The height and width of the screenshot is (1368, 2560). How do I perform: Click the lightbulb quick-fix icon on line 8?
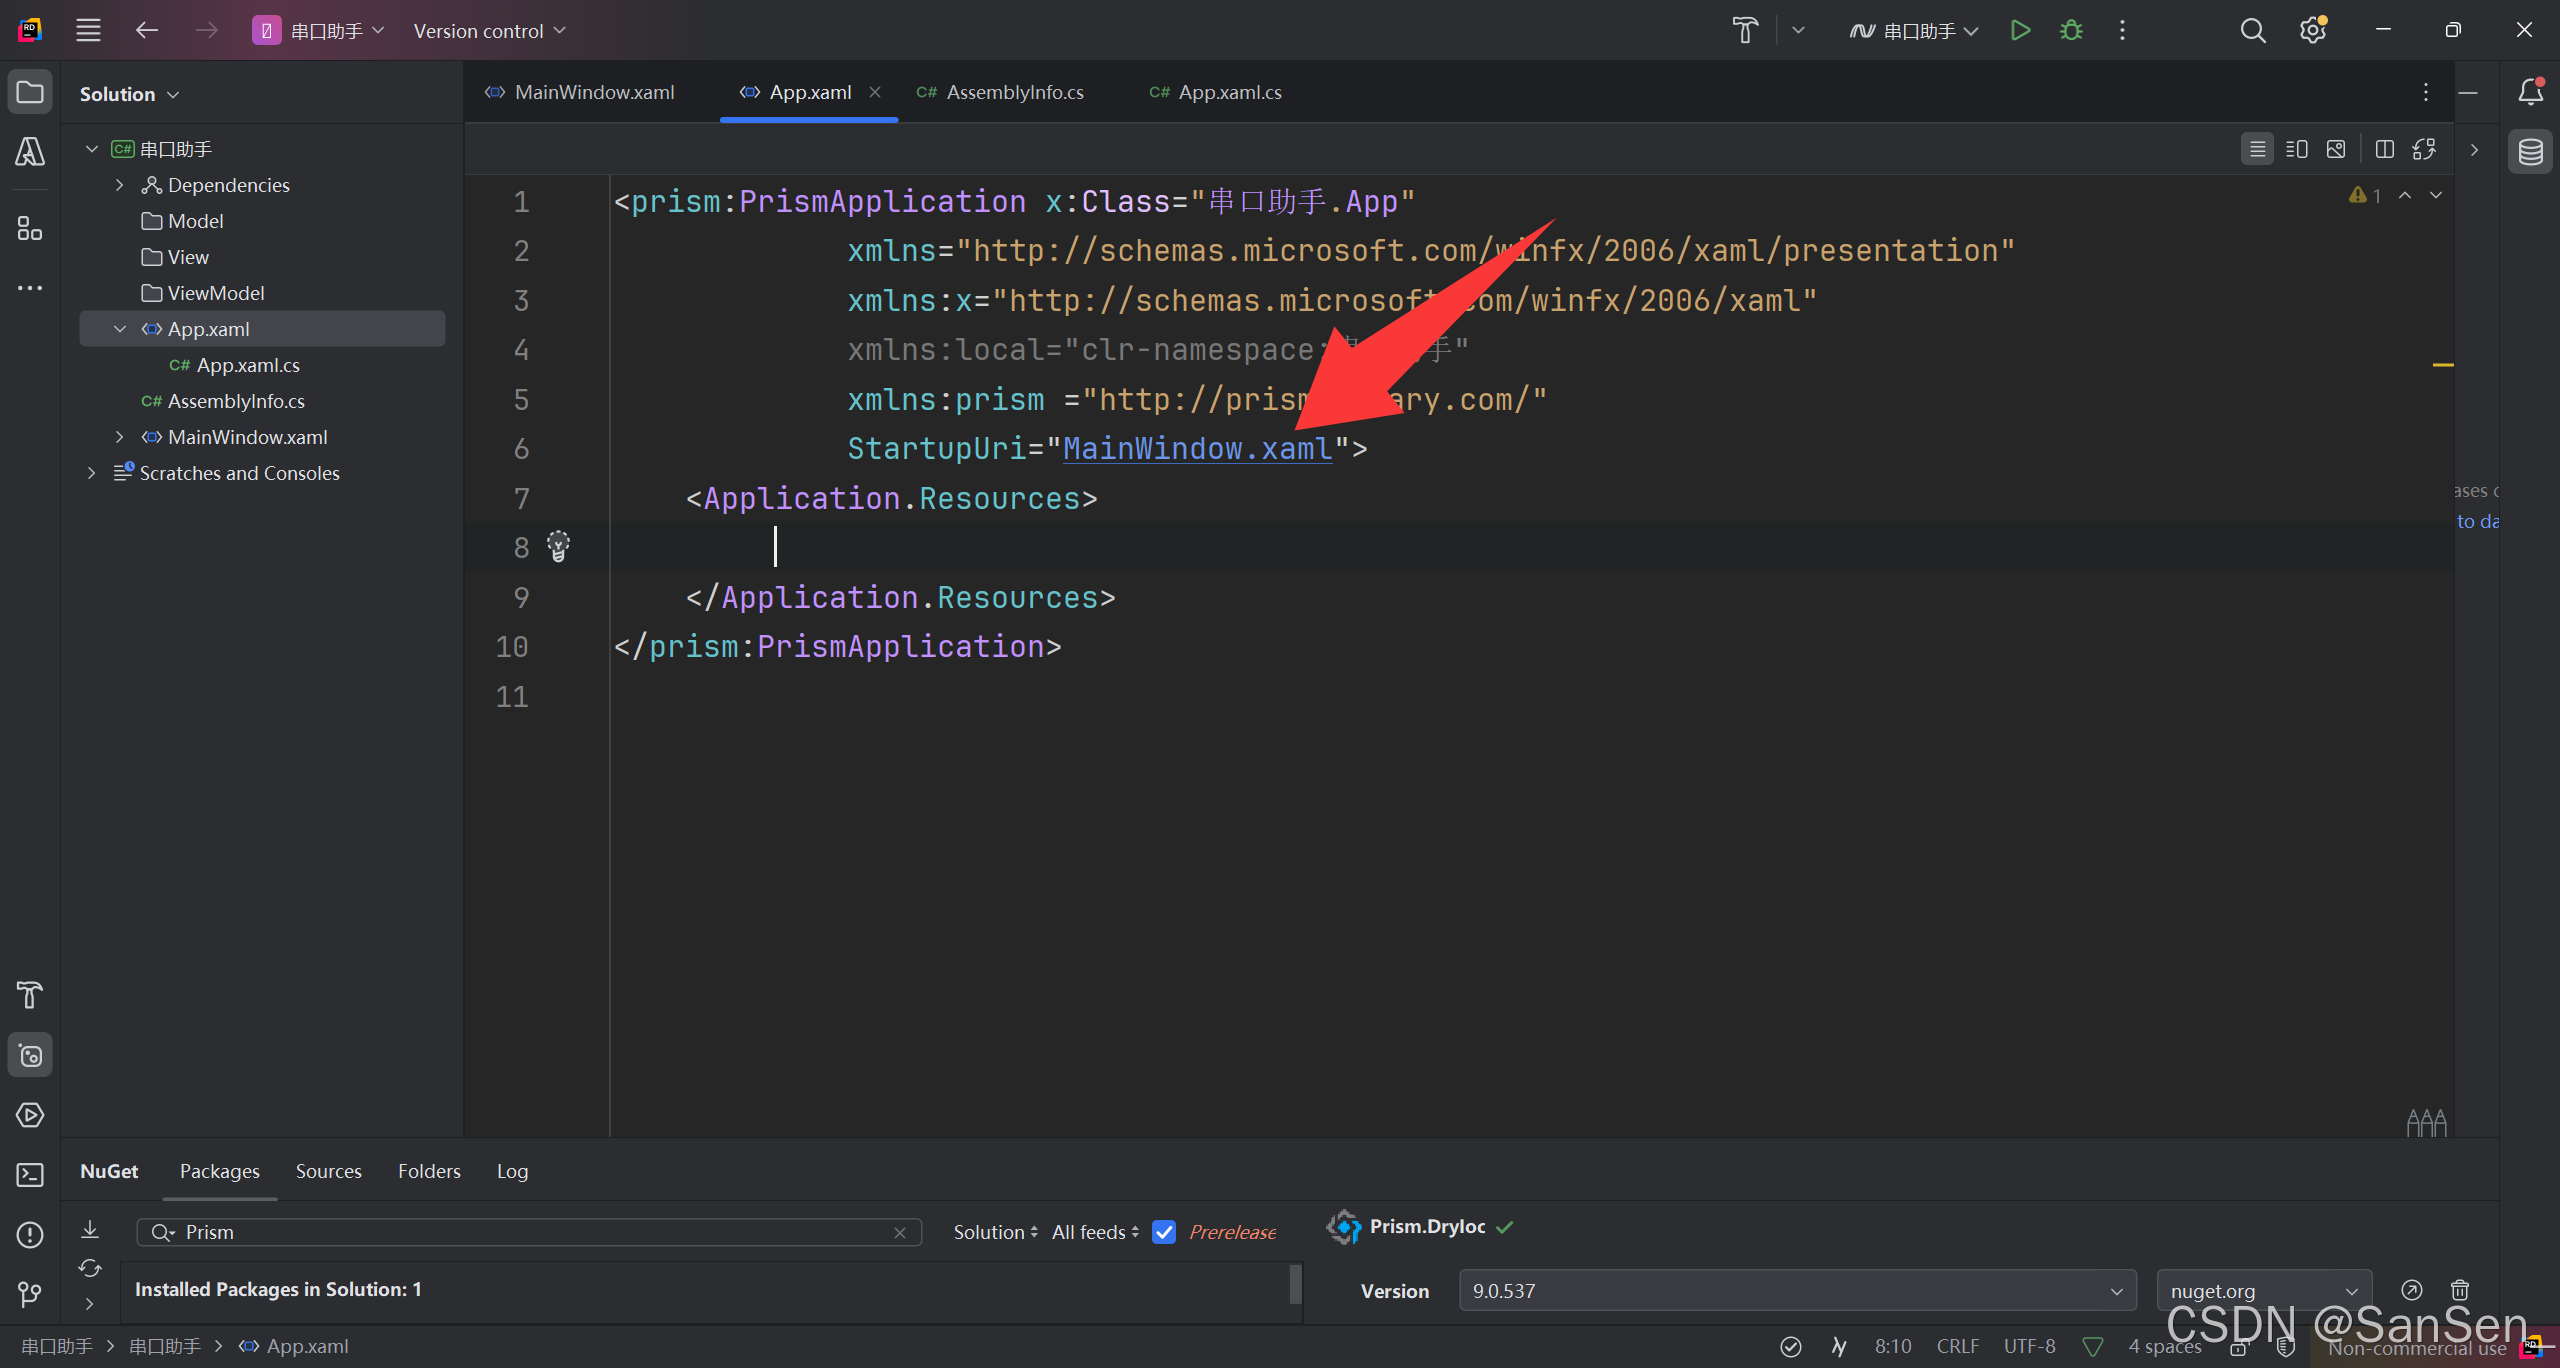coord(558,546)
